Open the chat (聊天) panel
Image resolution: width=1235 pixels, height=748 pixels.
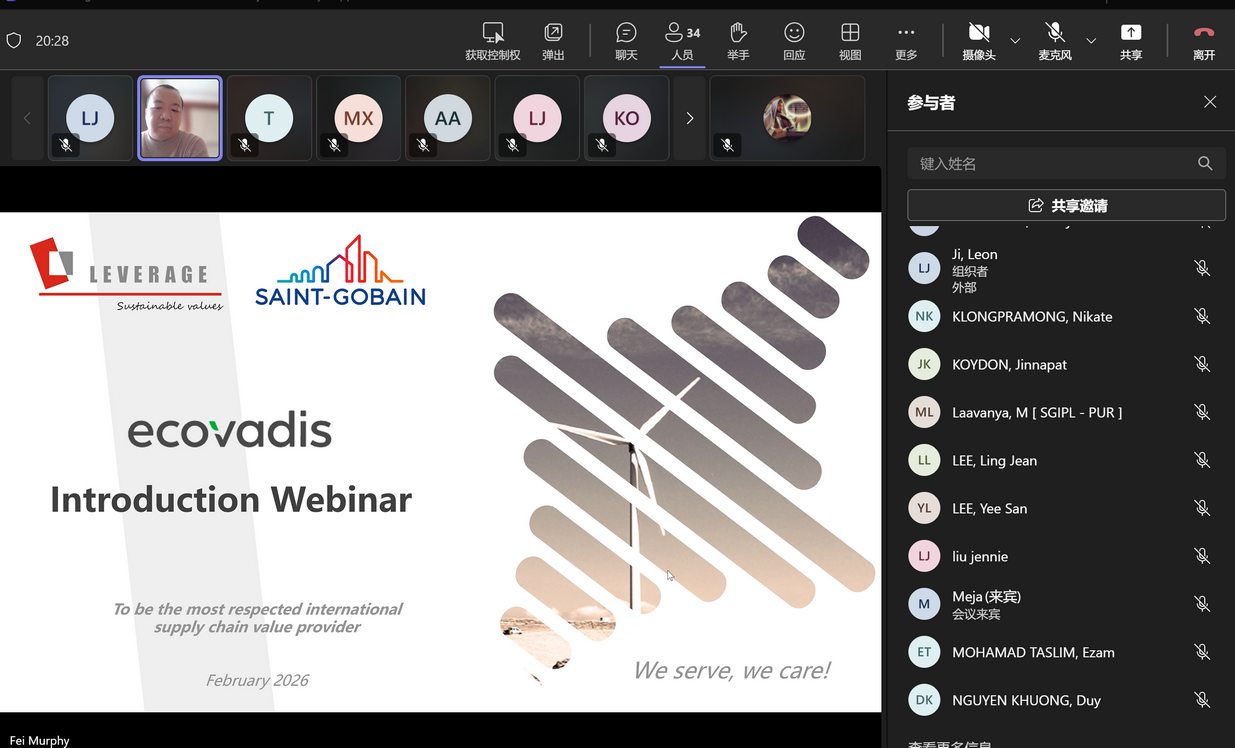[x=626, y=41]
